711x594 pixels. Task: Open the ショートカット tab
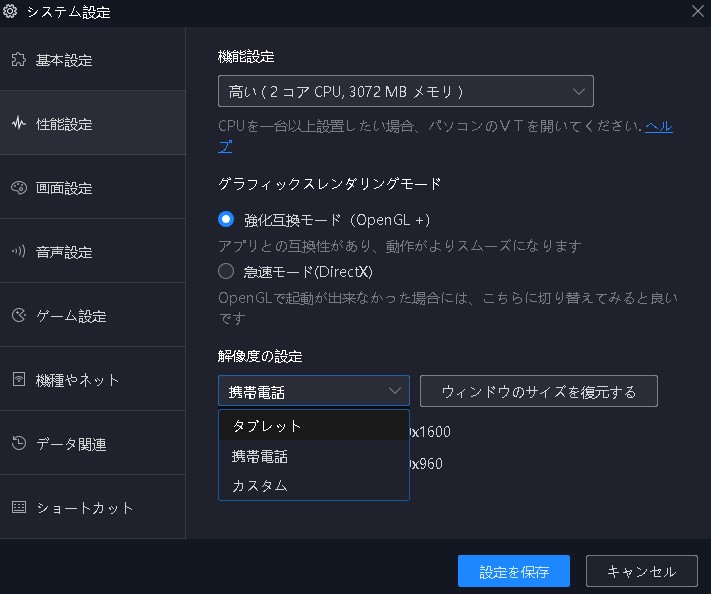tap(93, 506)
